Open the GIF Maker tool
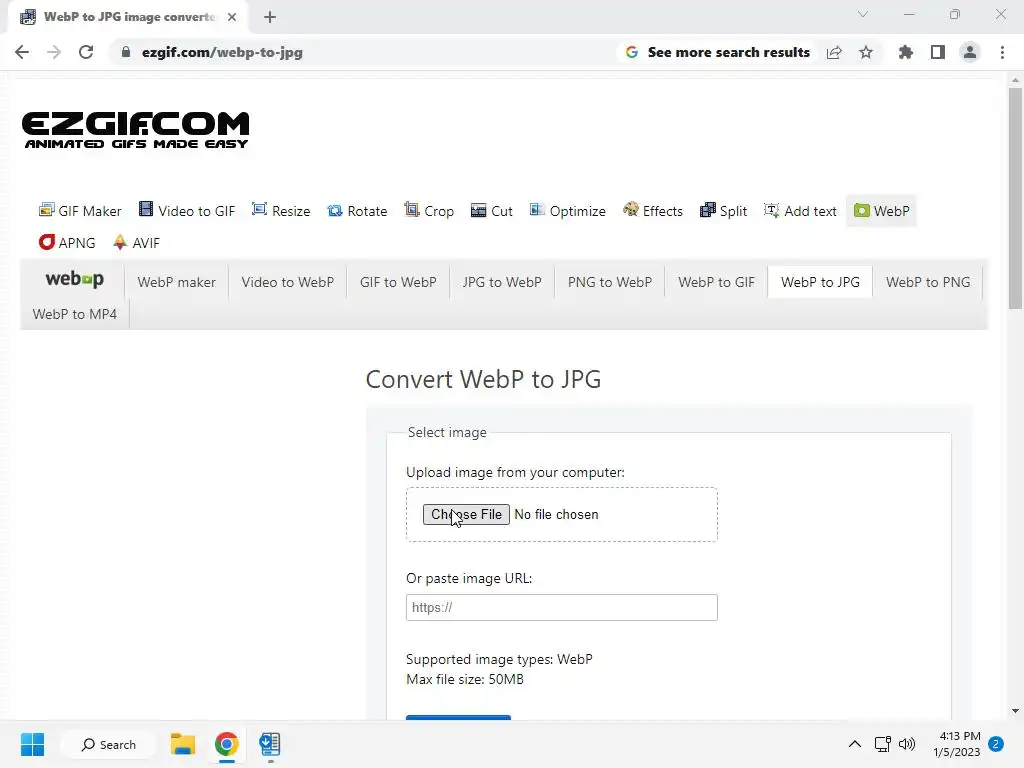The image size is (1024, 768). [80, 211]
